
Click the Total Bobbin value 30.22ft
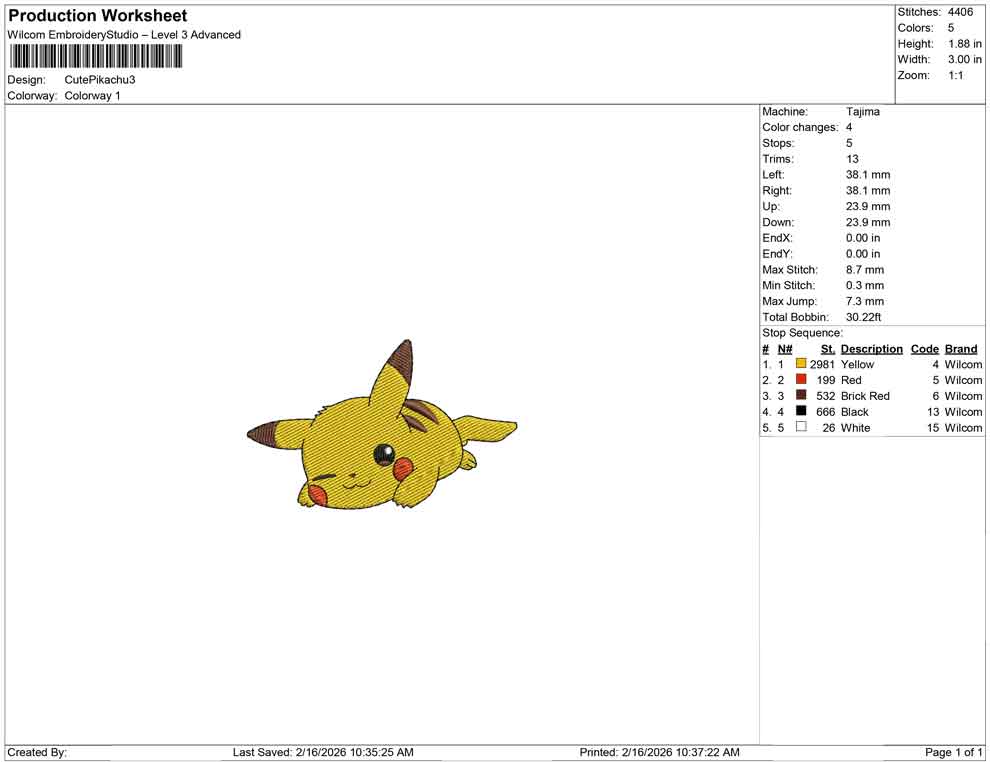coord(864,317)
